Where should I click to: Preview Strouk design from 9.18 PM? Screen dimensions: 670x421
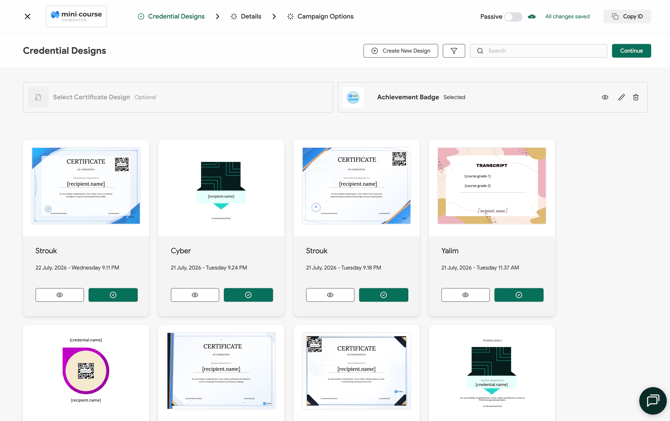click(330, 295)
